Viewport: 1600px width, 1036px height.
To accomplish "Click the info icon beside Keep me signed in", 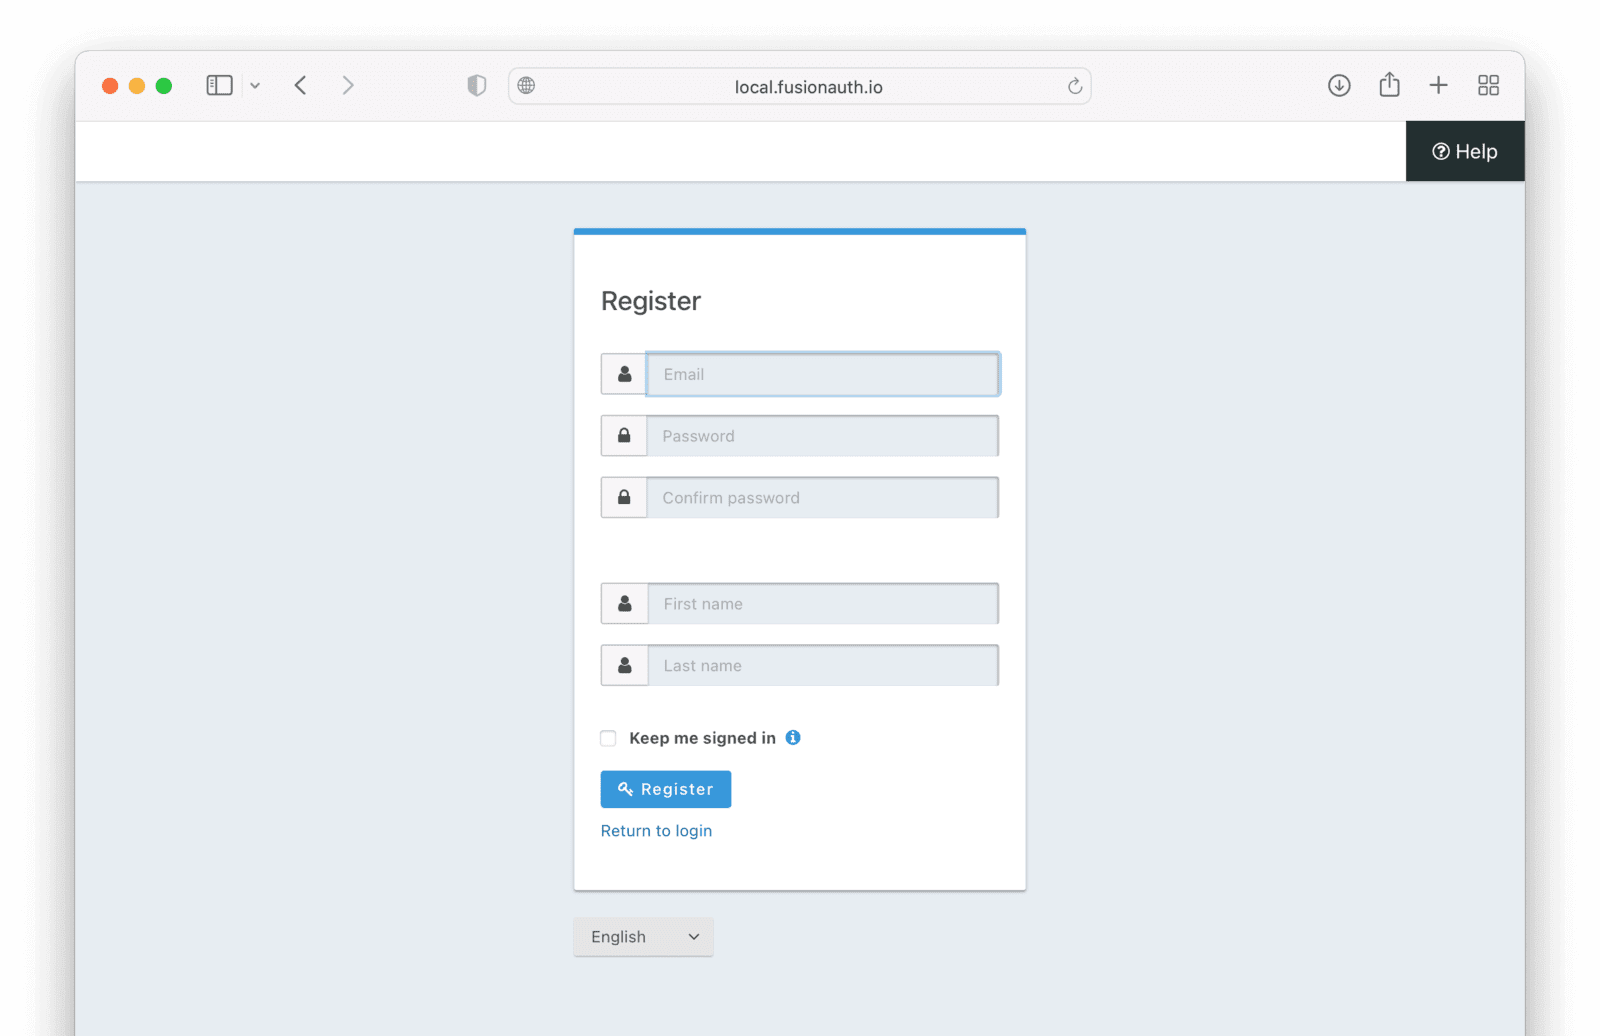I will [793, 738].
